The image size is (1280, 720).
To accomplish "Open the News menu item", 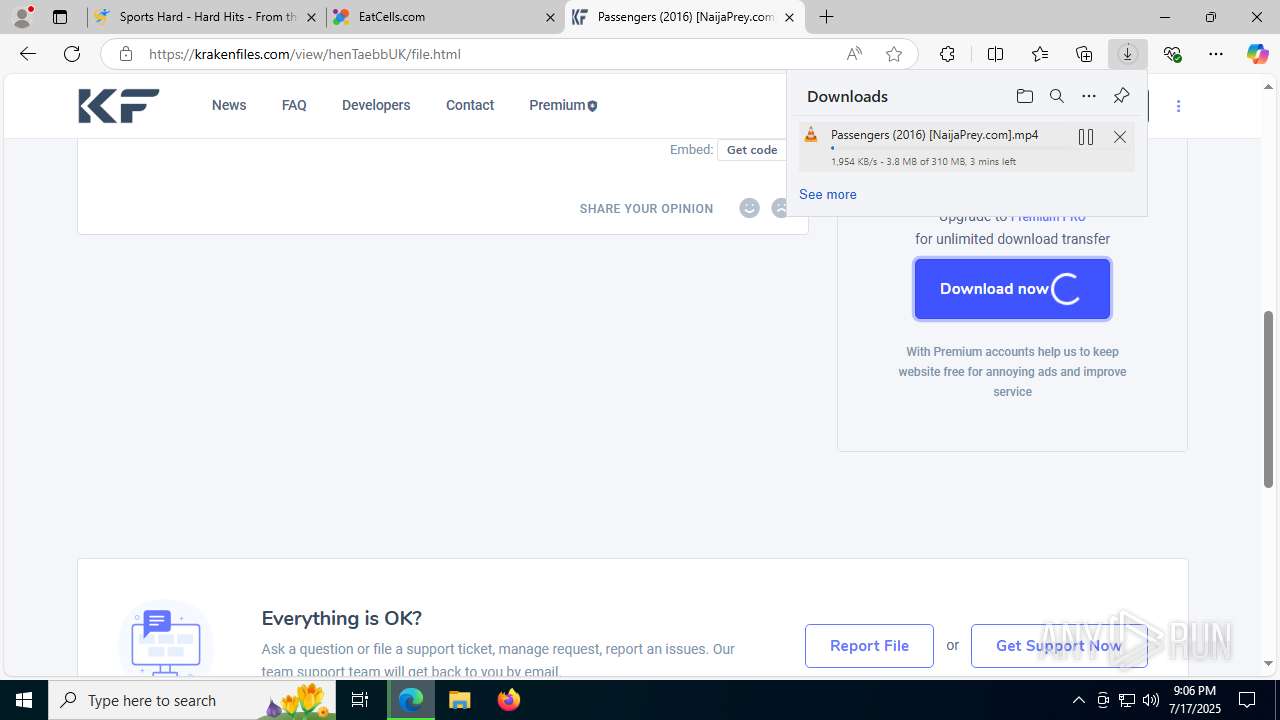I will point(229,105).
